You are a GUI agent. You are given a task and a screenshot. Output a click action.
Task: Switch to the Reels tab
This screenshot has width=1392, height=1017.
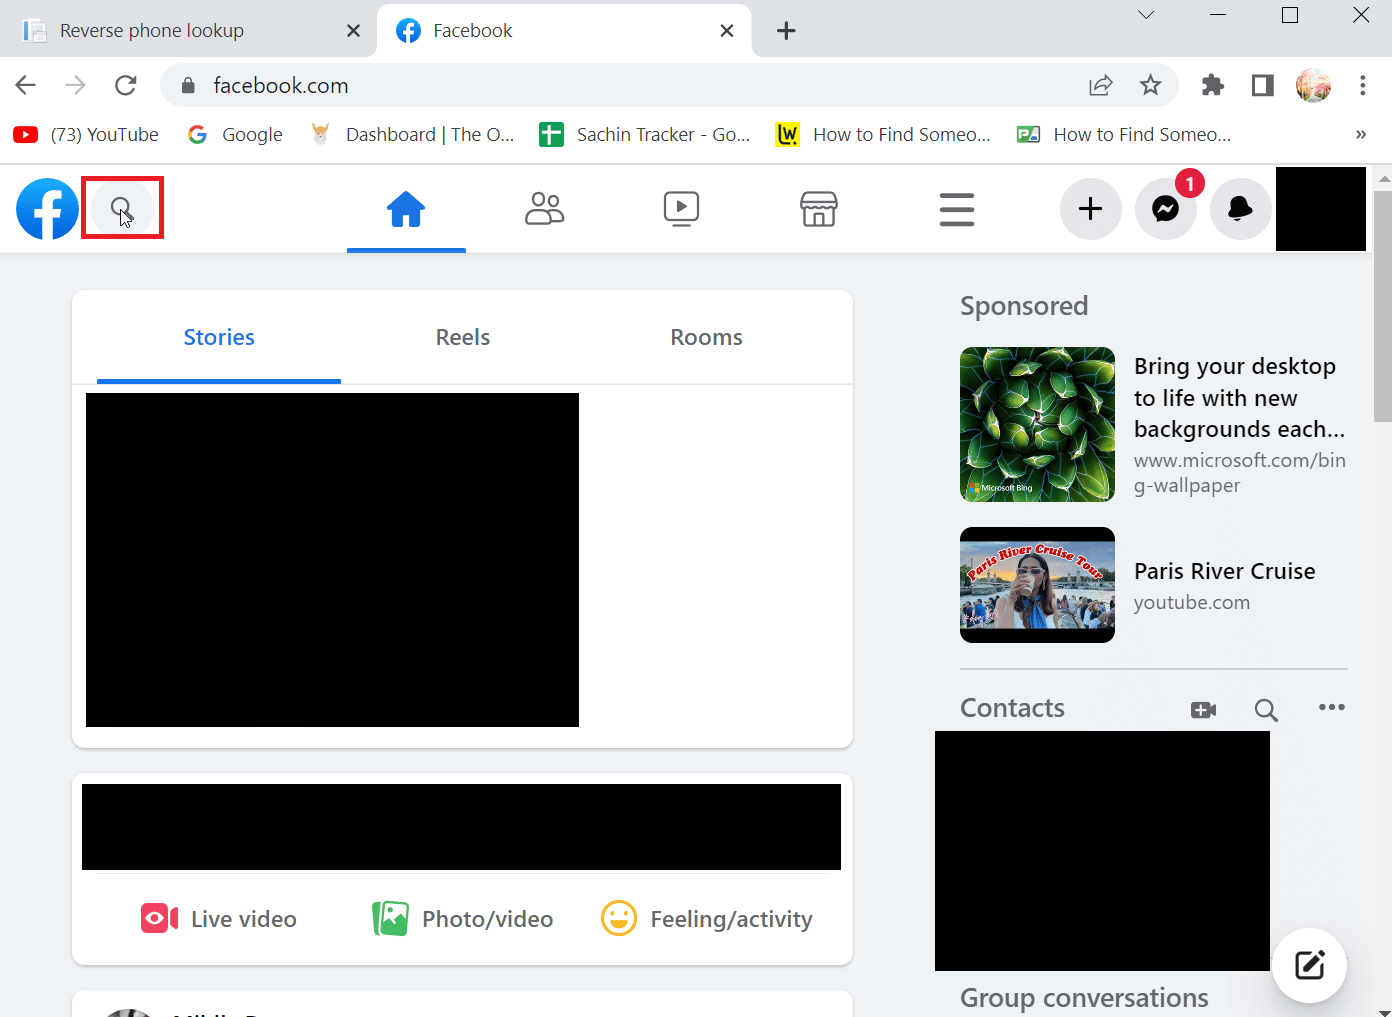click(x=463, y=337)
